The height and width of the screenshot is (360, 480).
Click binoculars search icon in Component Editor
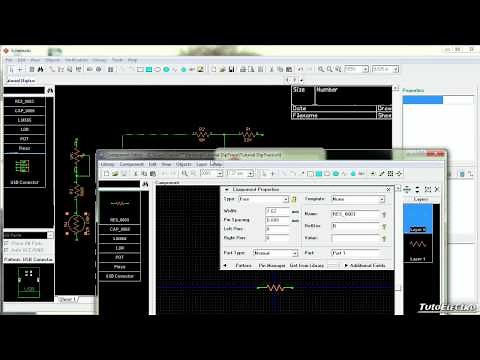[x=145, y=184]
